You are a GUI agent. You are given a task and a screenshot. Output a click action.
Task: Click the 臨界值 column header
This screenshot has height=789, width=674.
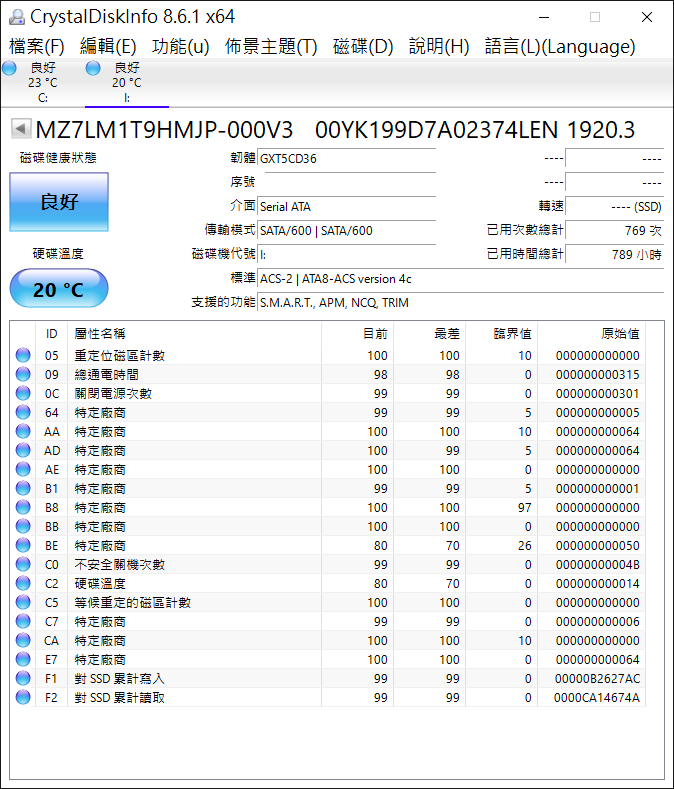click(x=502, y=334)
